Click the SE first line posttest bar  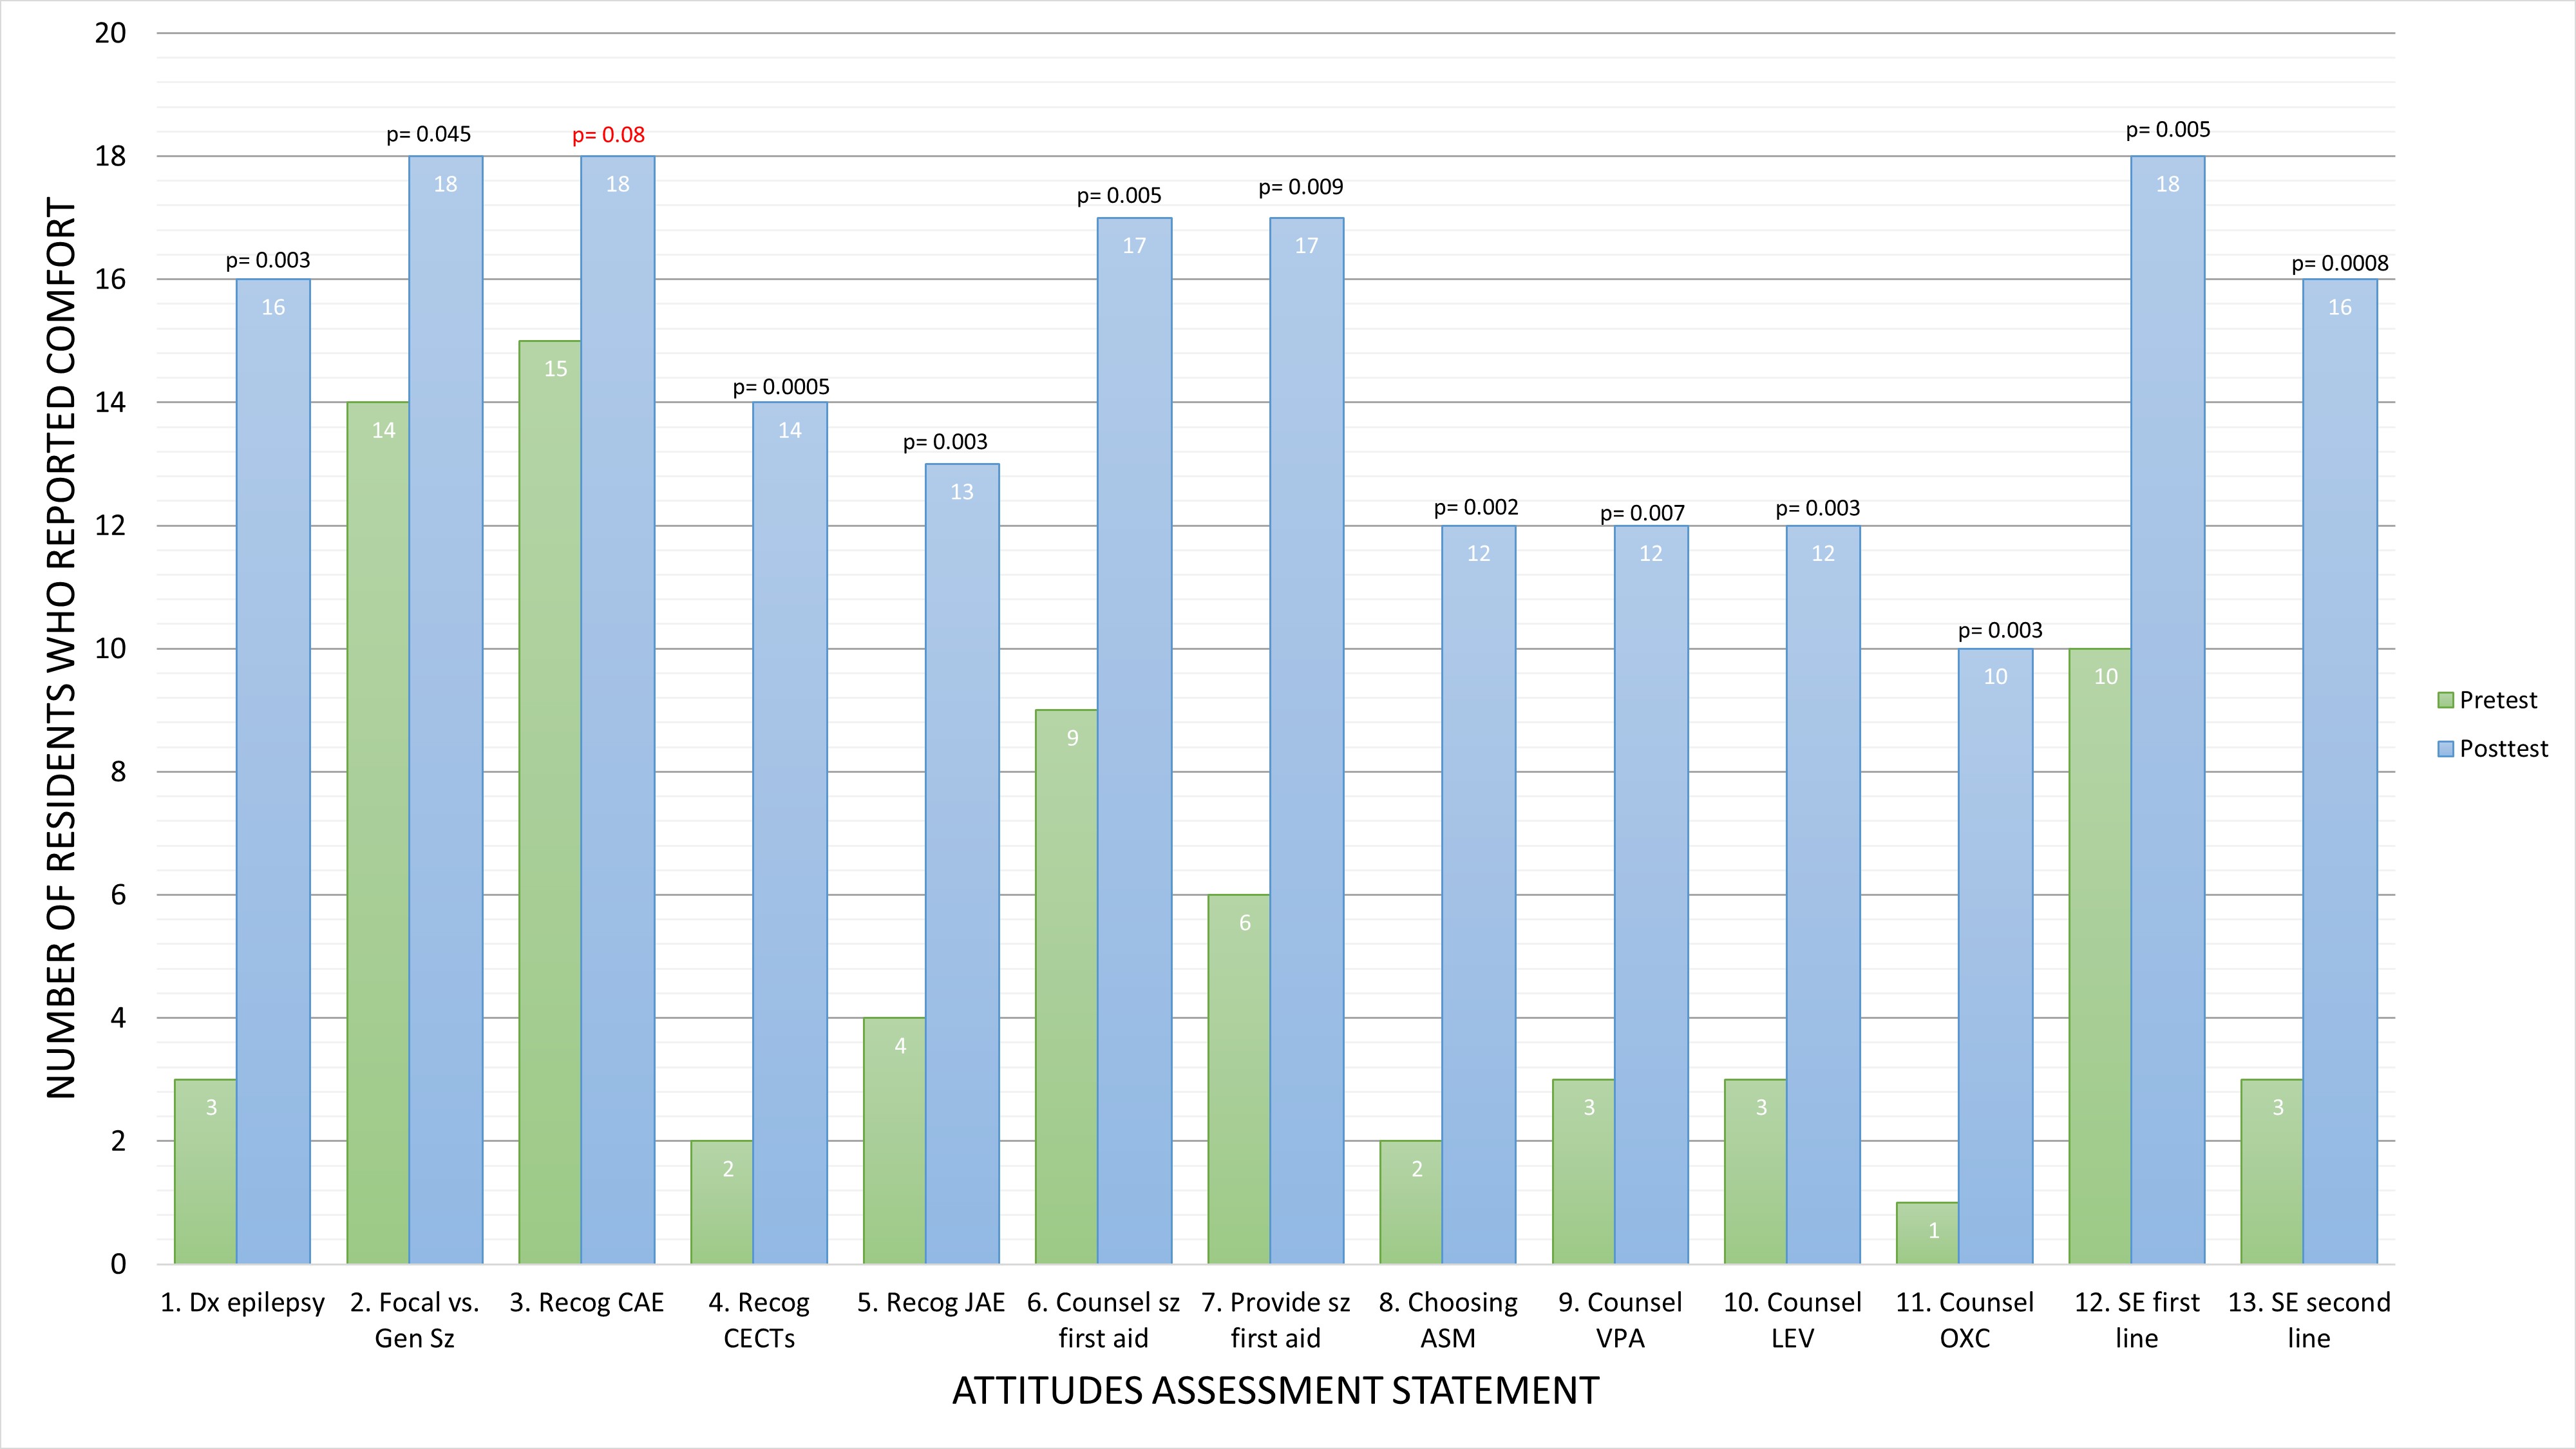tap(2167, 710)
